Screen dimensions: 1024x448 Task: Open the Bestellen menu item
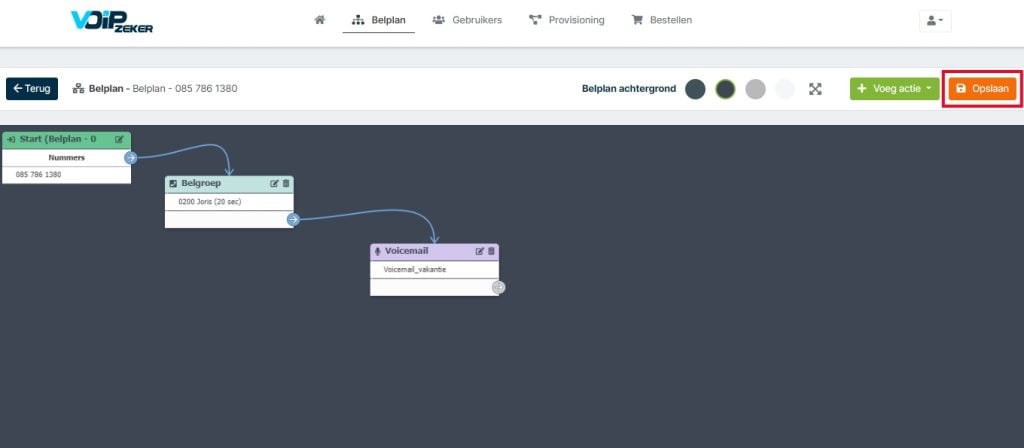click(662, 20)
